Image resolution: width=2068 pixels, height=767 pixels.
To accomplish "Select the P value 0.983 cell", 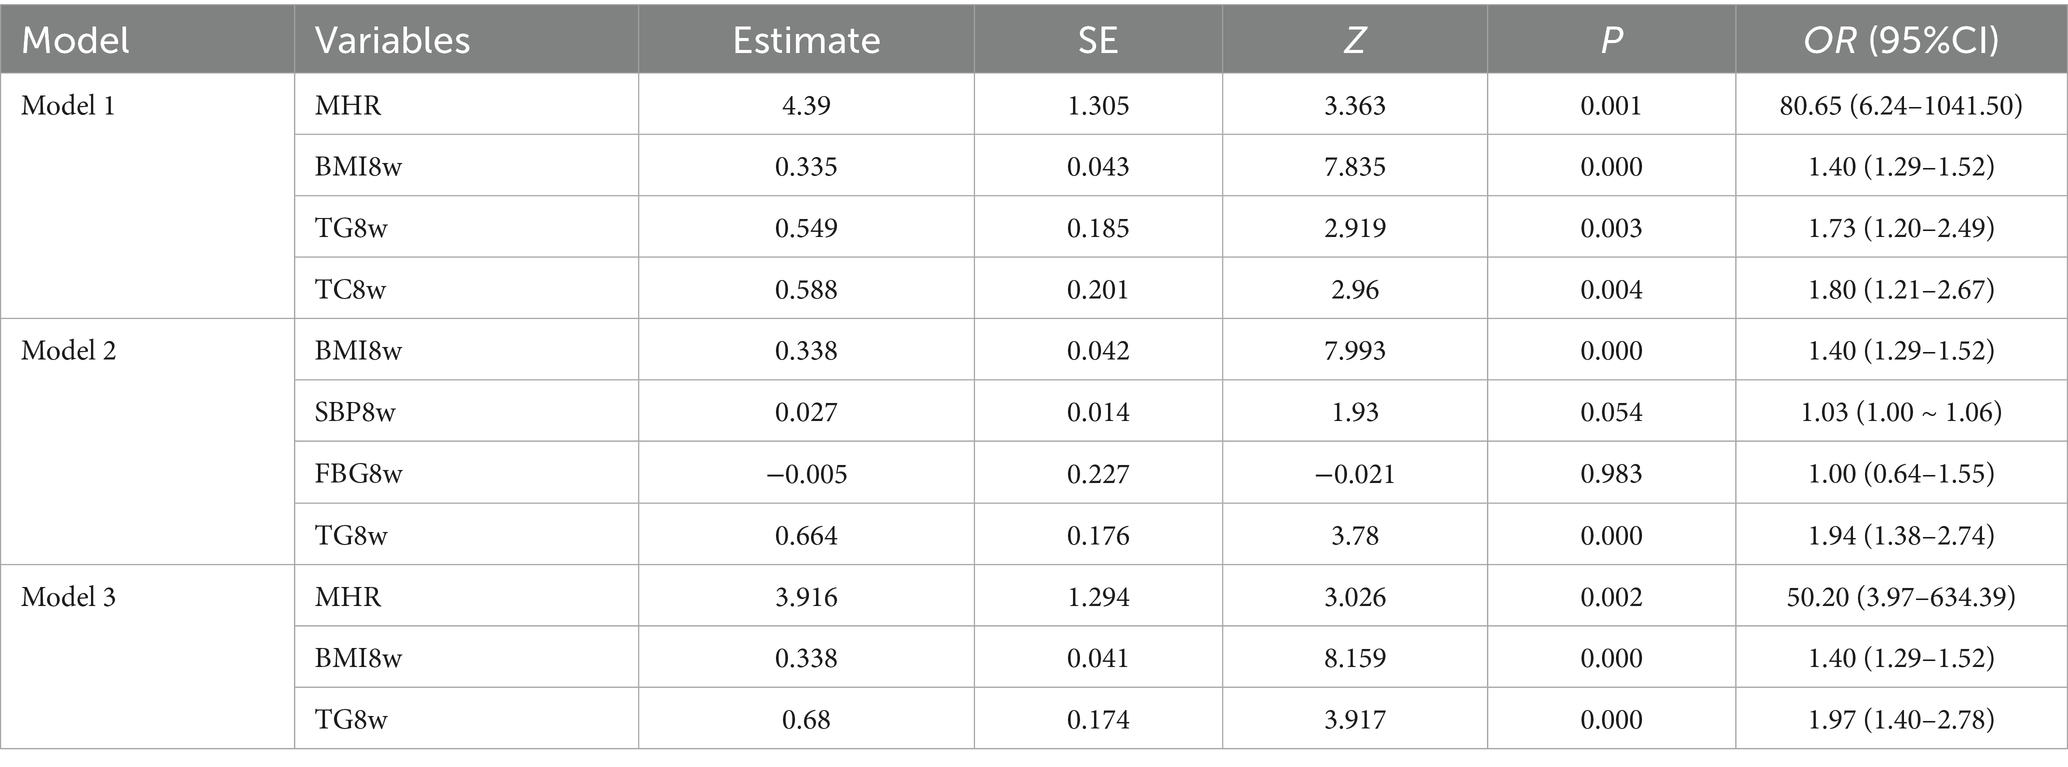I will (1611, 474).
